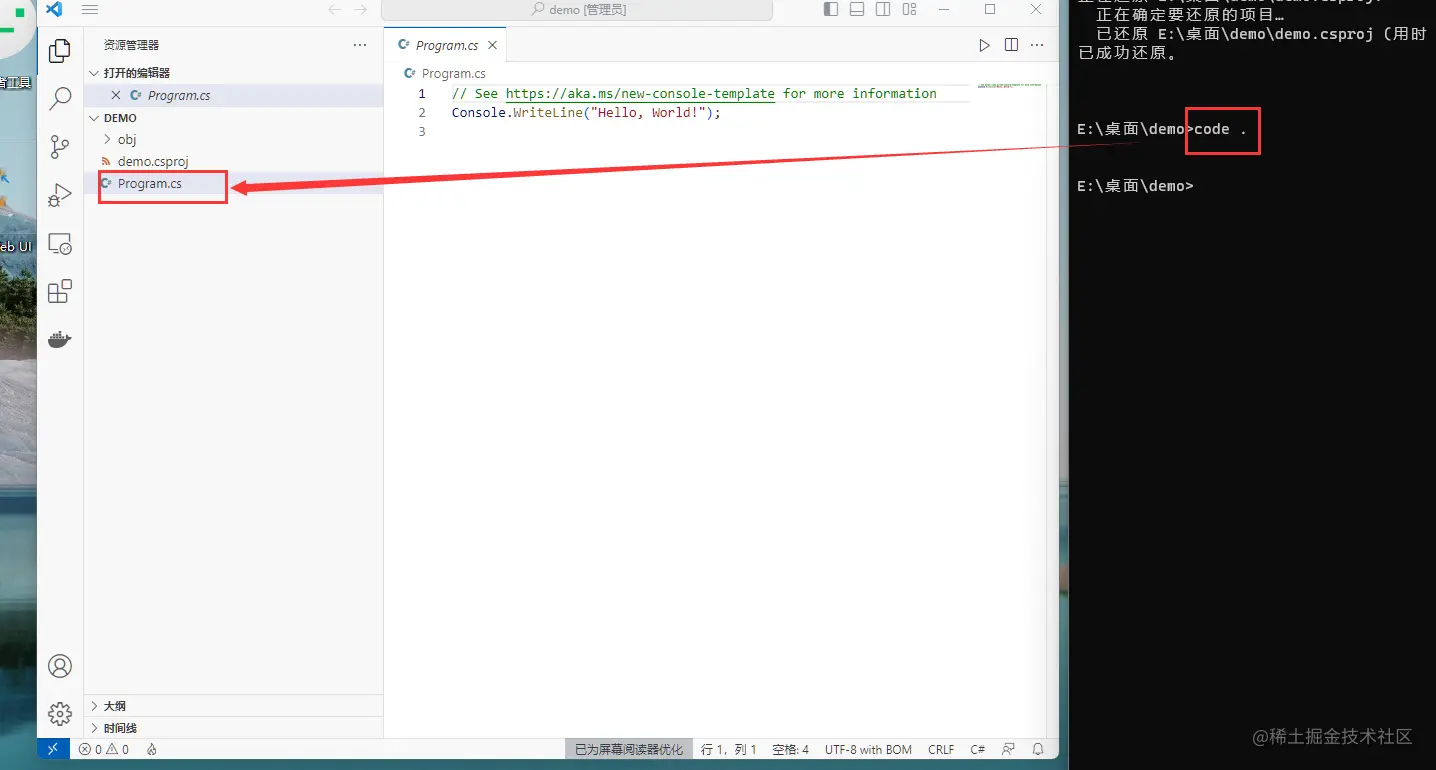This screenshot has width=1436, height=770.
Task: Go forward with the title bar right arrow
Action: tap(361, 10)
